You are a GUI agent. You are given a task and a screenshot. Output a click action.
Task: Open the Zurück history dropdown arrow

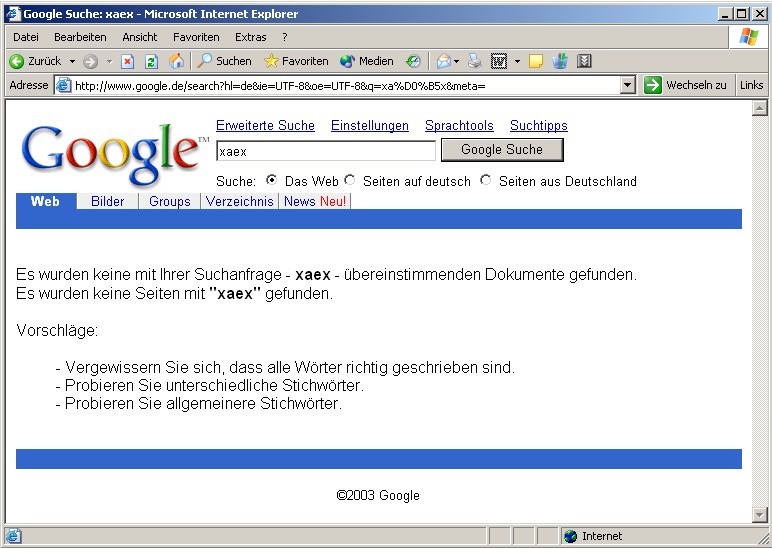72,62
